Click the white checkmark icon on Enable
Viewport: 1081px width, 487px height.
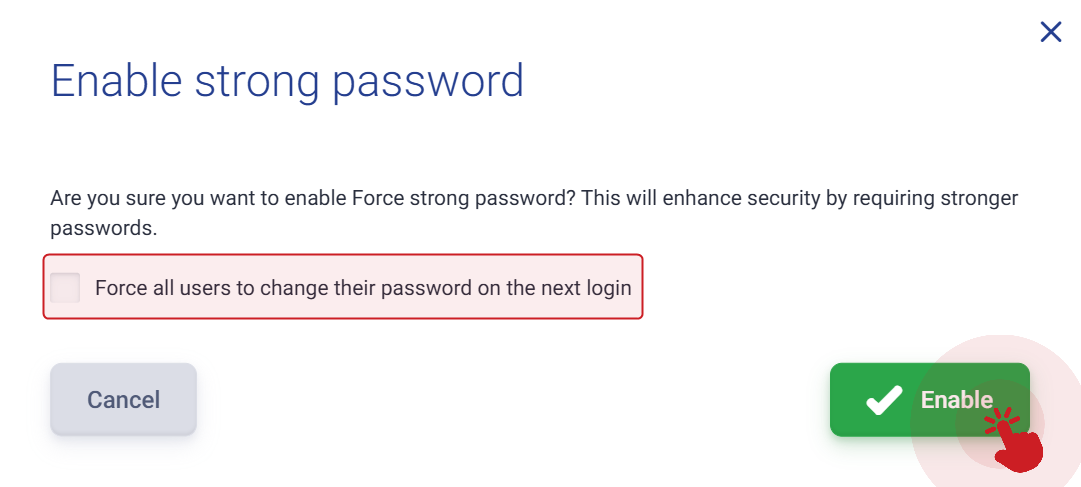click(884, 400)
